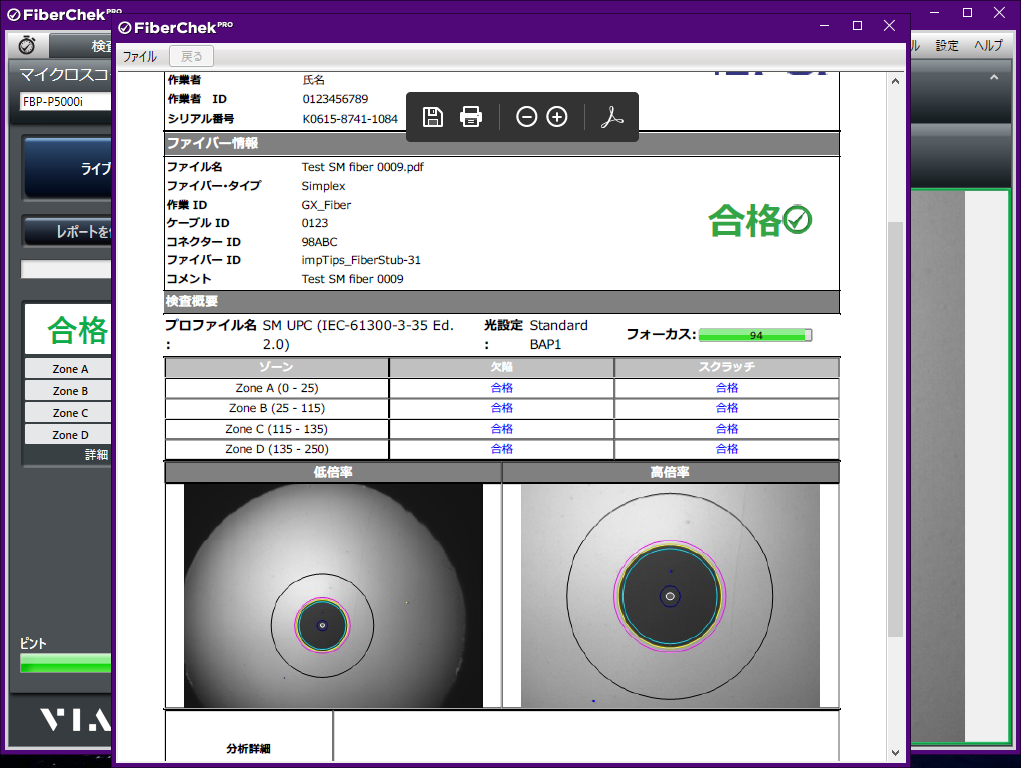Click the ゾーン column header
This screenshot has width=1021, height=768.
point(277,367)
